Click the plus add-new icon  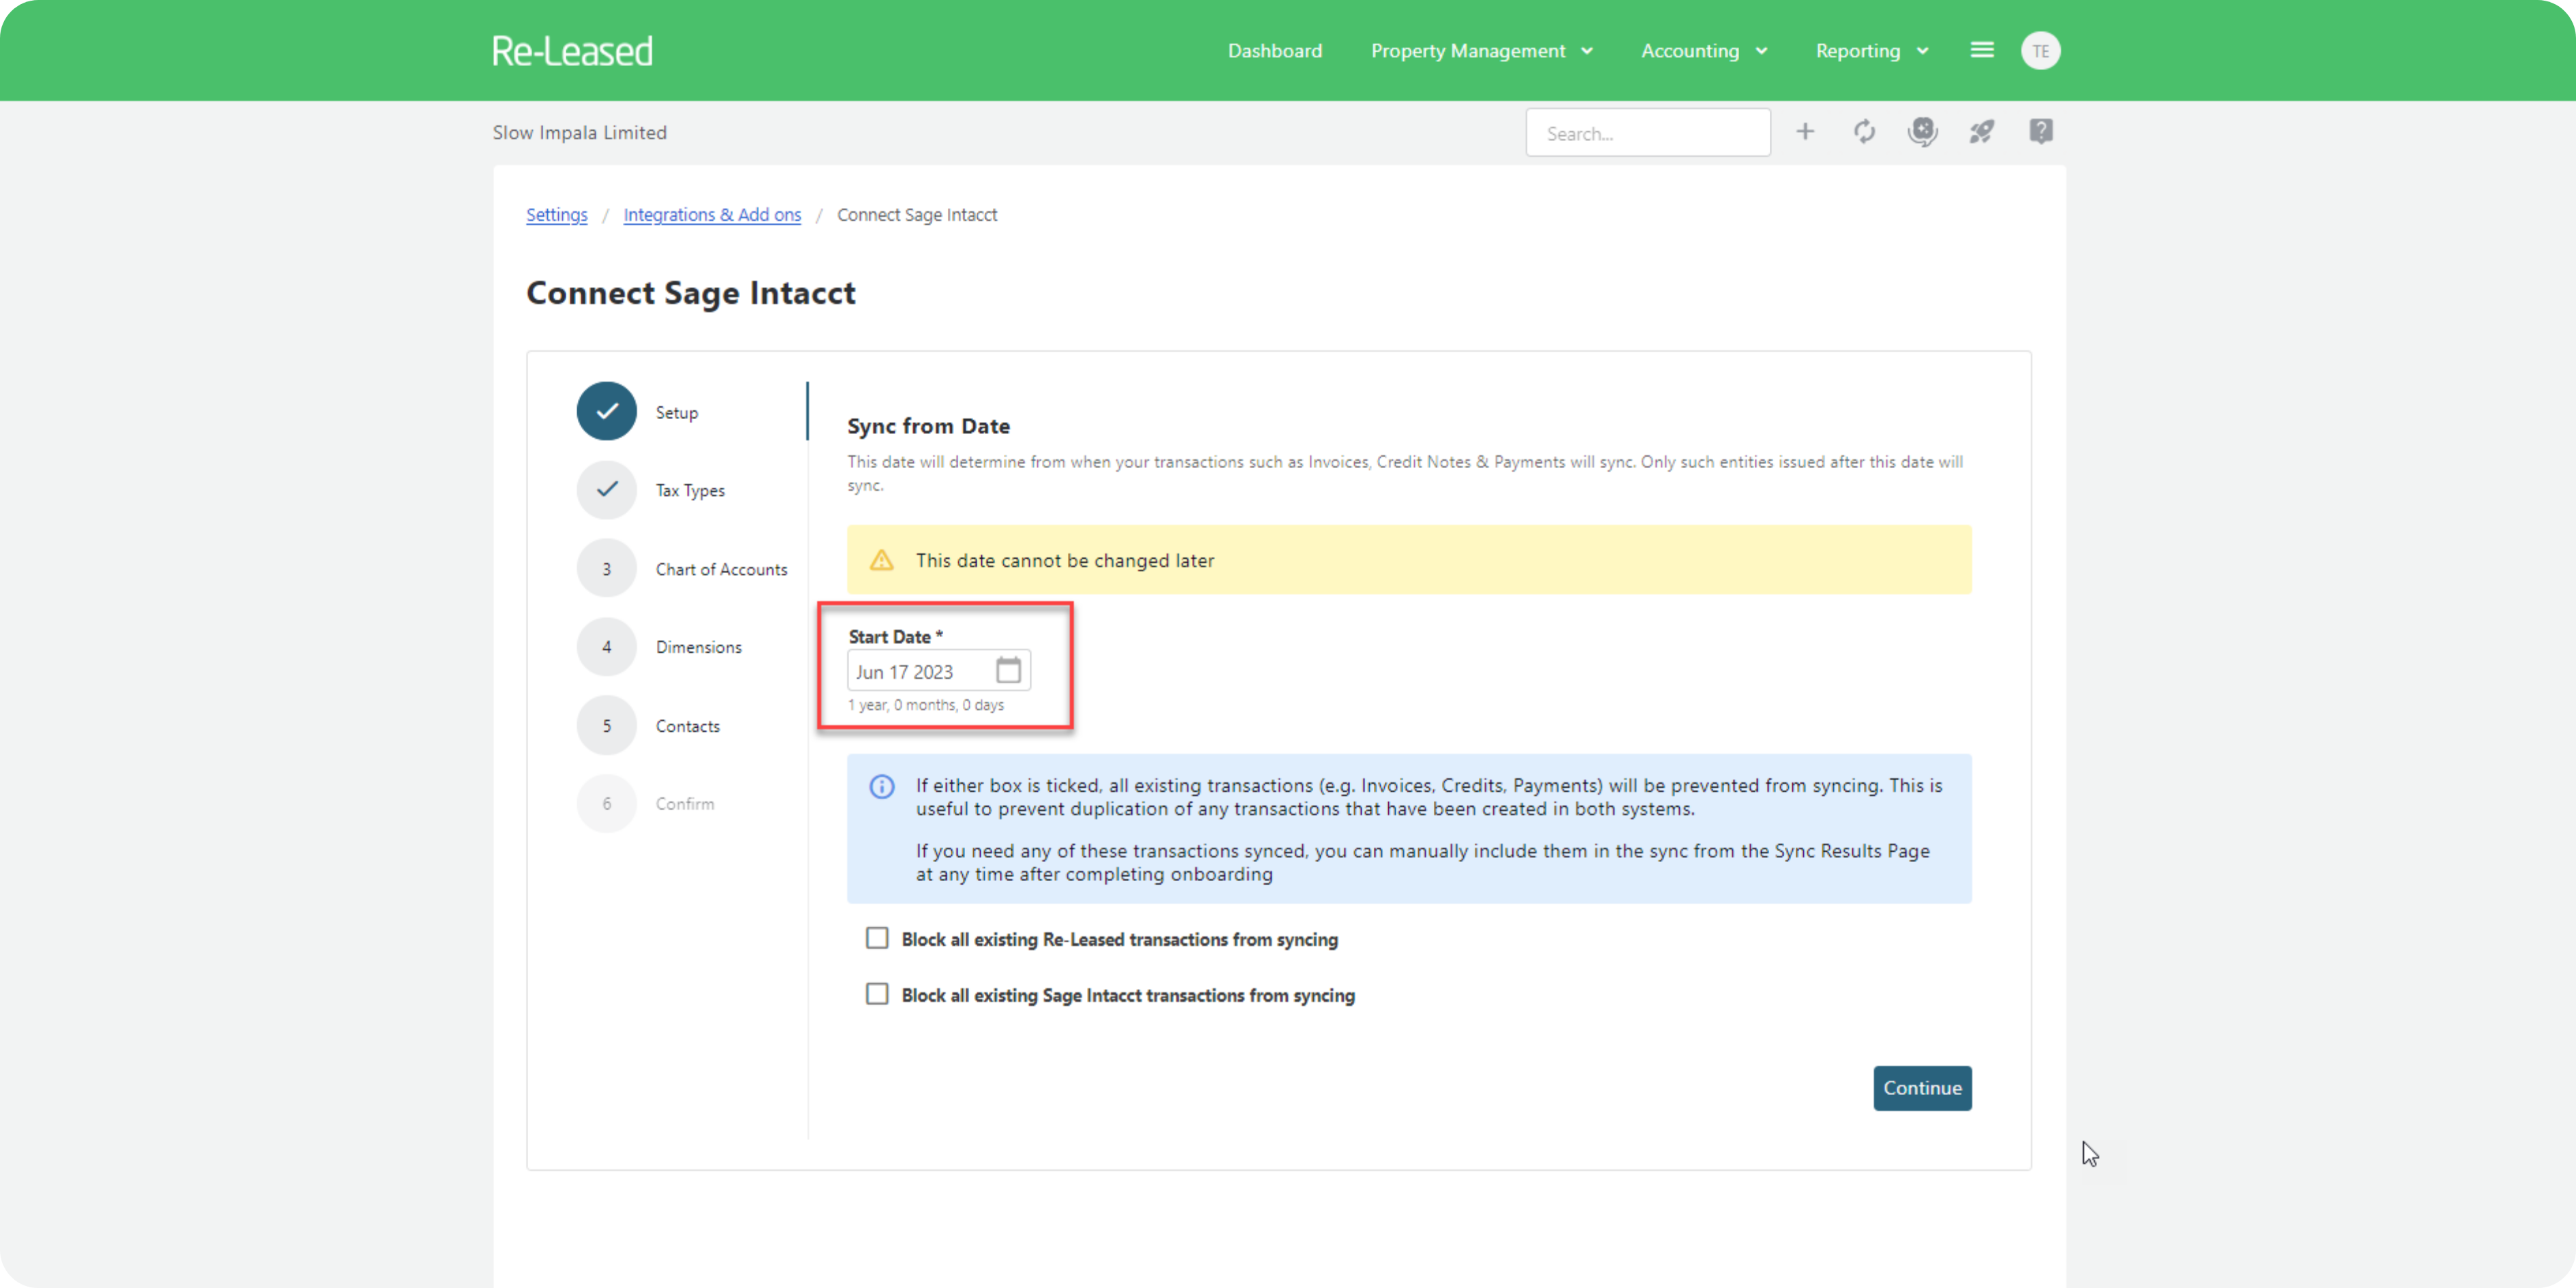point(1804,132)
